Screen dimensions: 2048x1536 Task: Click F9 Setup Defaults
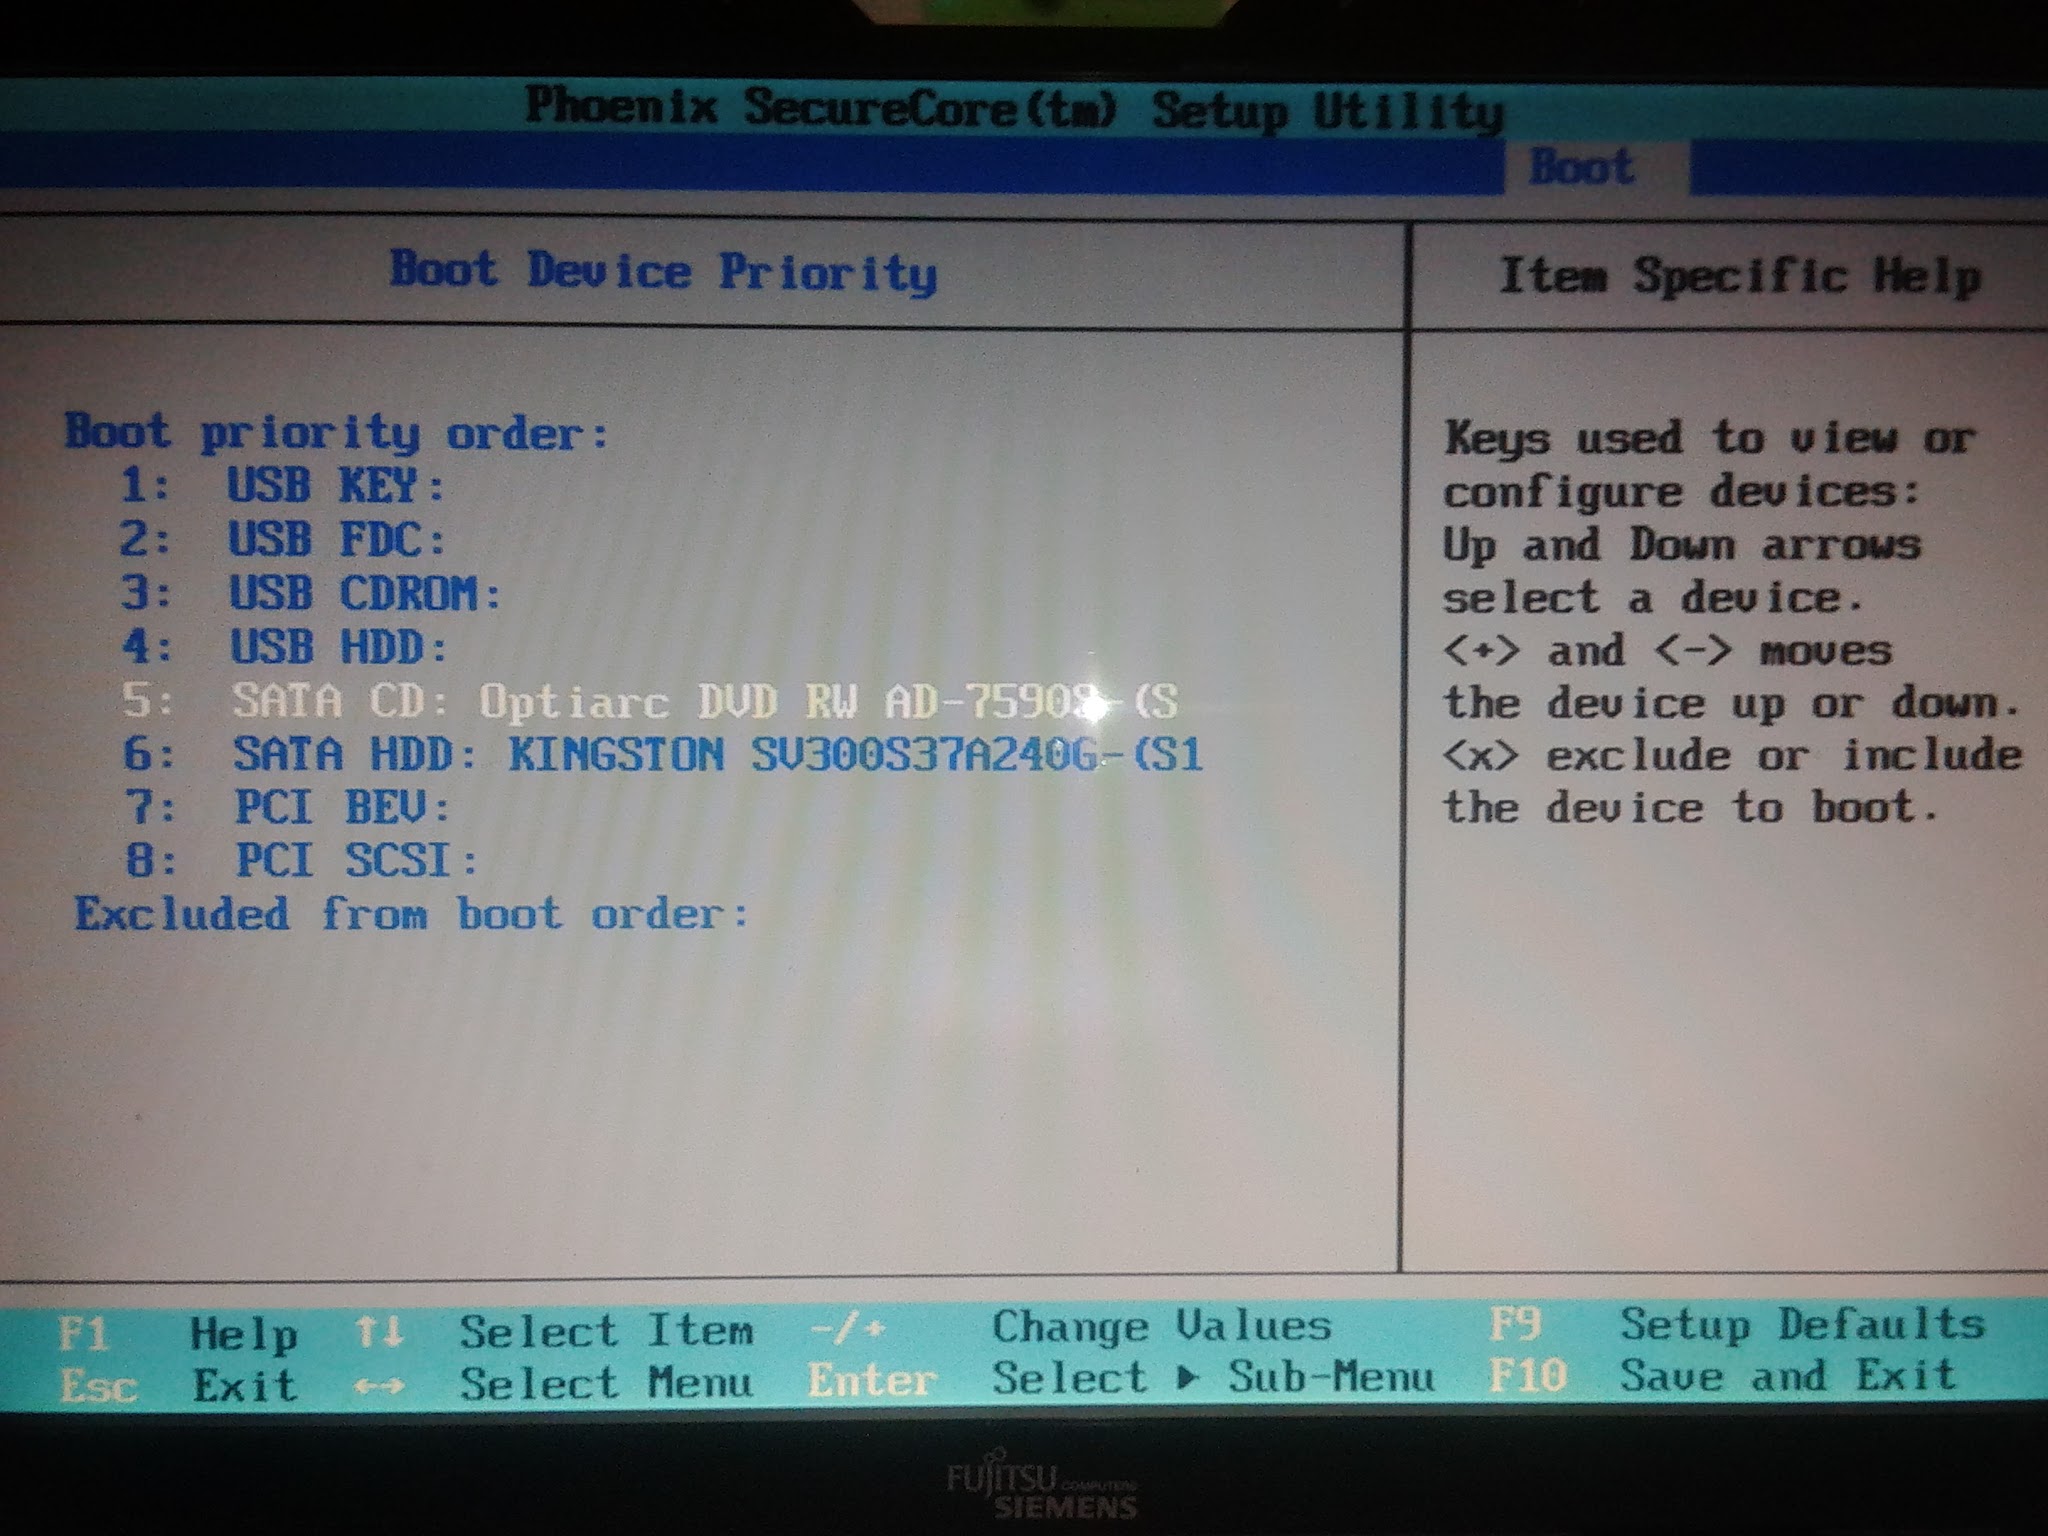pos(1737,1325)
